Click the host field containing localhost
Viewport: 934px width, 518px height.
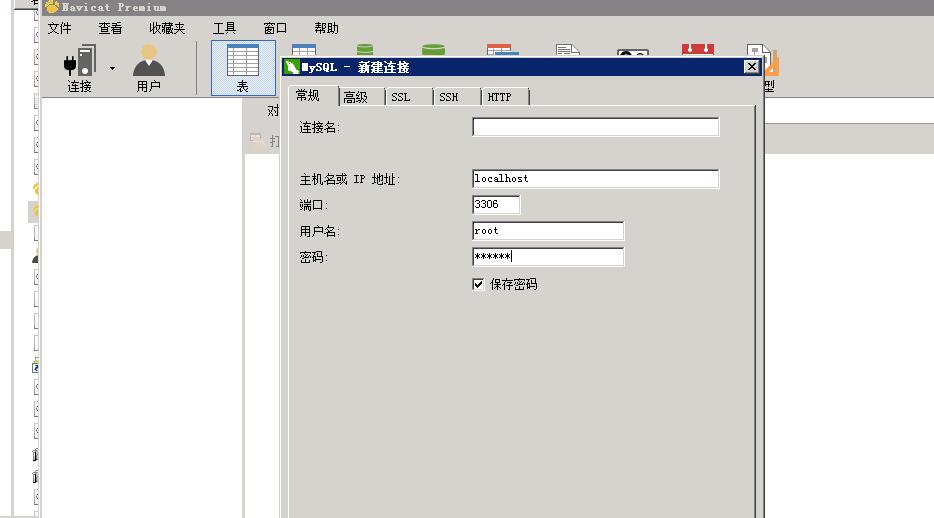coord(595,178)
